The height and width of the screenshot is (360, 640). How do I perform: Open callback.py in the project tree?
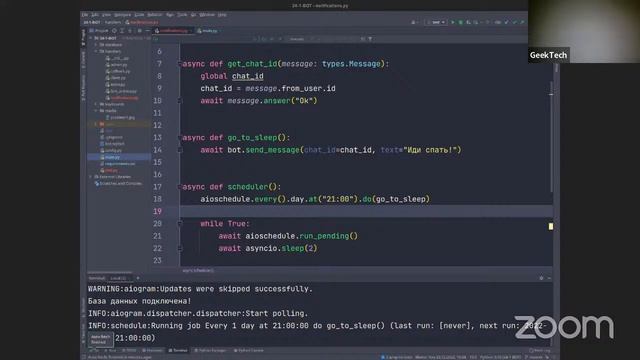[118, 71]
